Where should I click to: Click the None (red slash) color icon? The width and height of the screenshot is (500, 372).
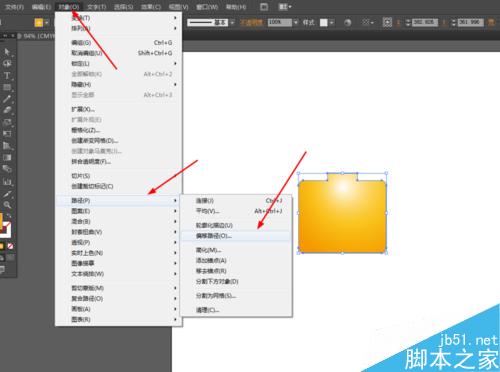pos(10,246)
